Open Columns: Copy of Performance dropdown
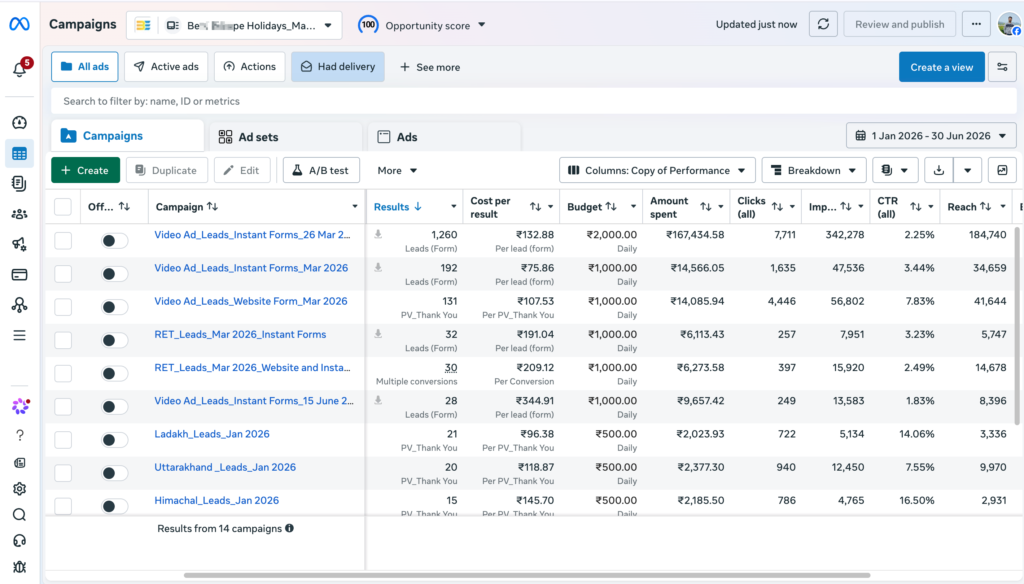 [x=657, y=170]
